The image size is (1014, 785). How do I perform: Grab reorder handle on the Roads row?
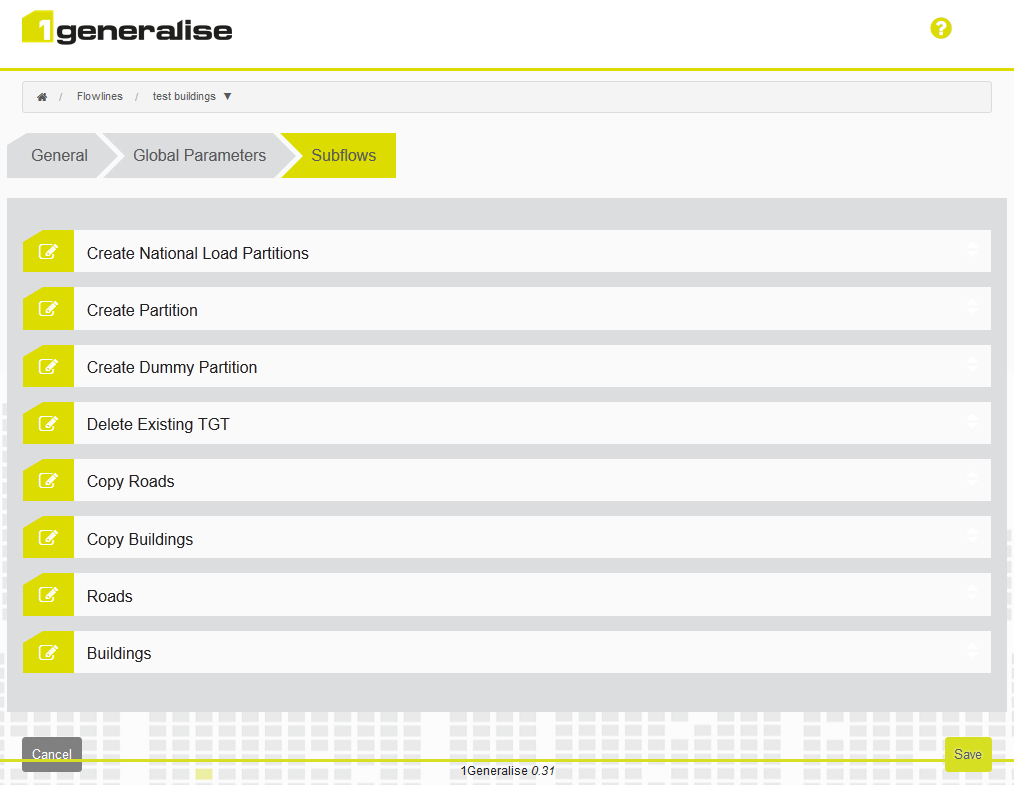[x=972, y=592]
